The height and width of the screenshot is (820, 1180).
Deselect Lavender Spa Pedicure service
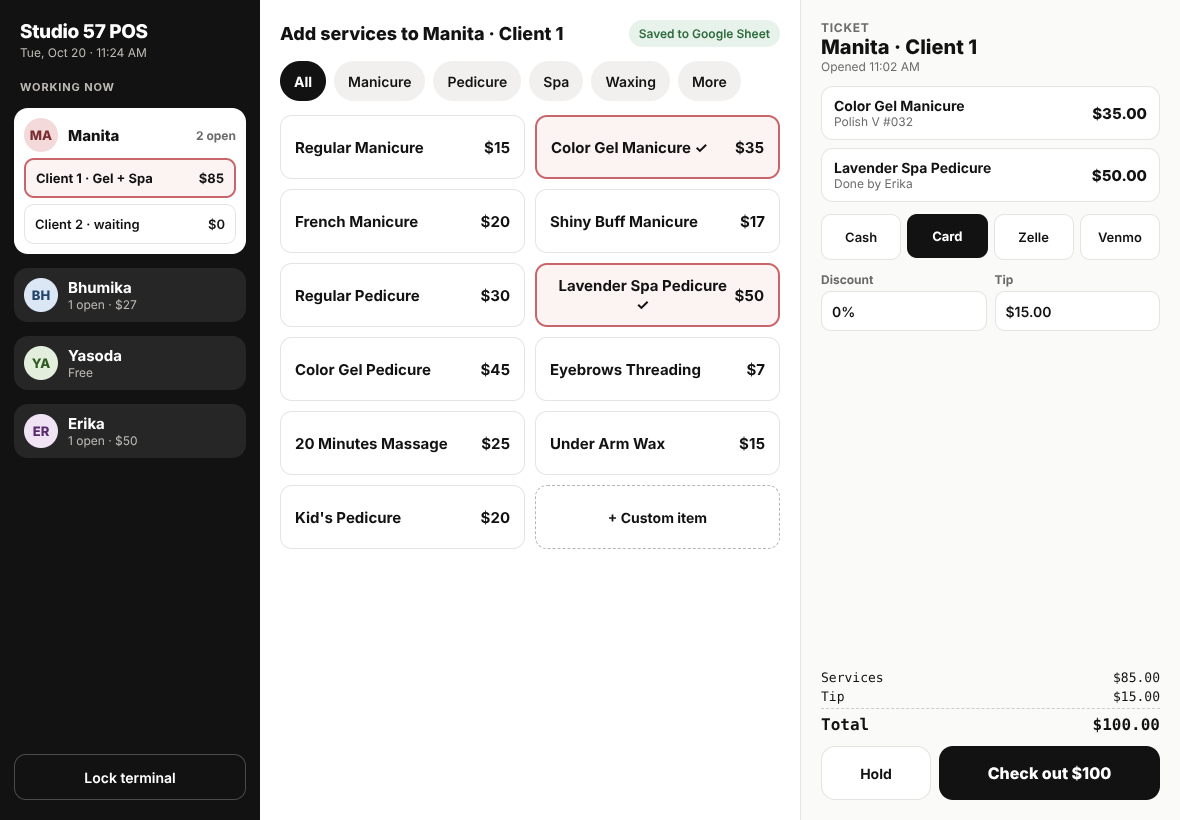pyautogui.click(x=657, y=295)
